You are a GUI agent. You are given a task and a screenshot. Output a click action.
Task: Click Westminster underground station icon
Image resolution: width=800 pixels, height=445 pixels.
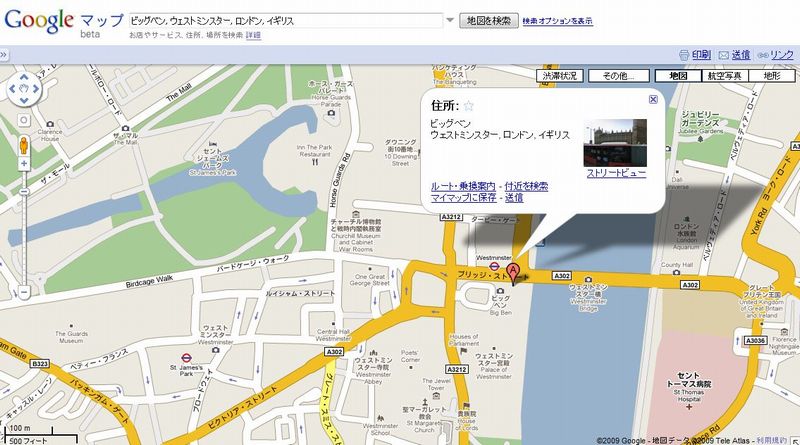pyautogui.click(x=494, y=266)
